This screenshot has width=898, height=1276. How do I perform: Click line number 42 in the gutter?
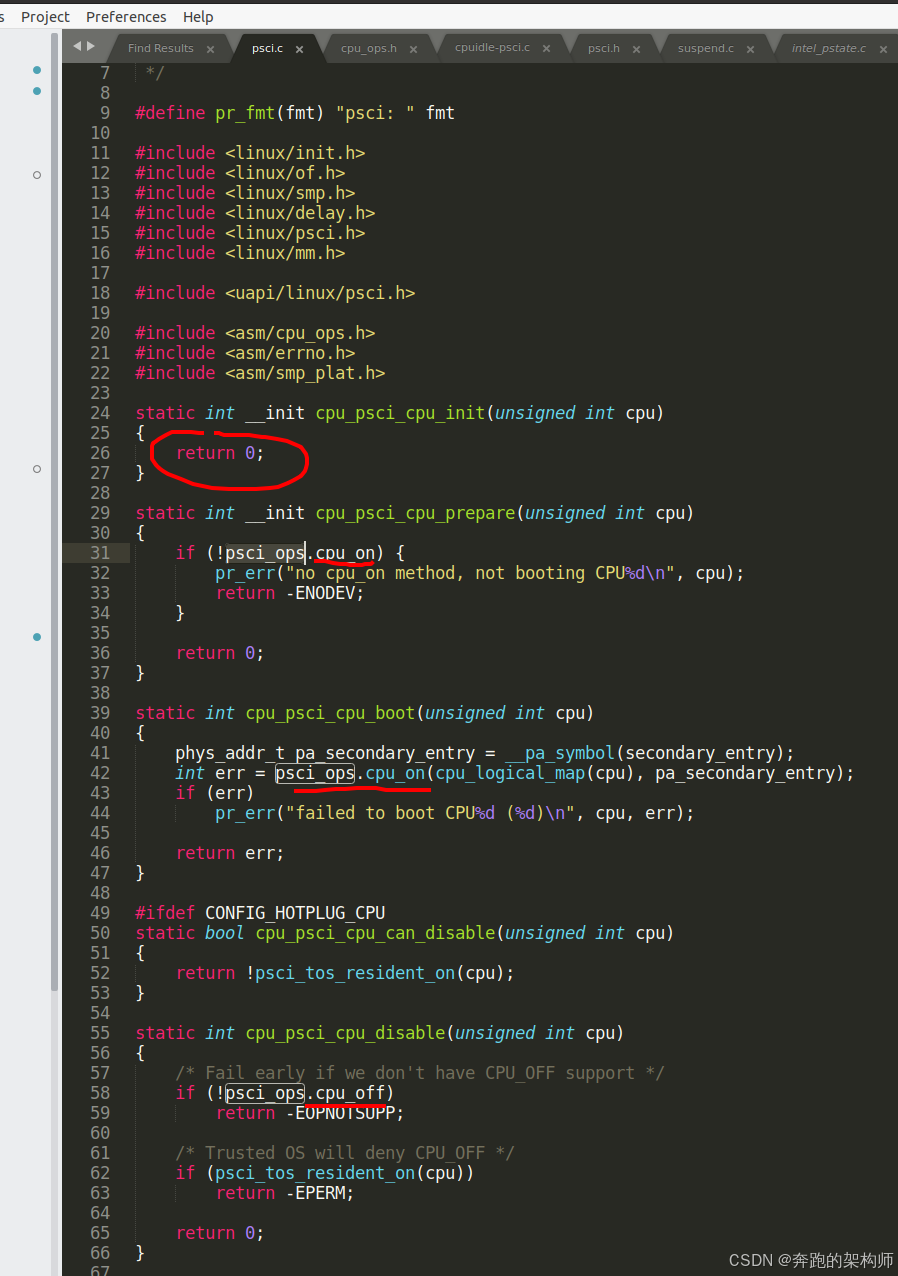coord(100,773)
